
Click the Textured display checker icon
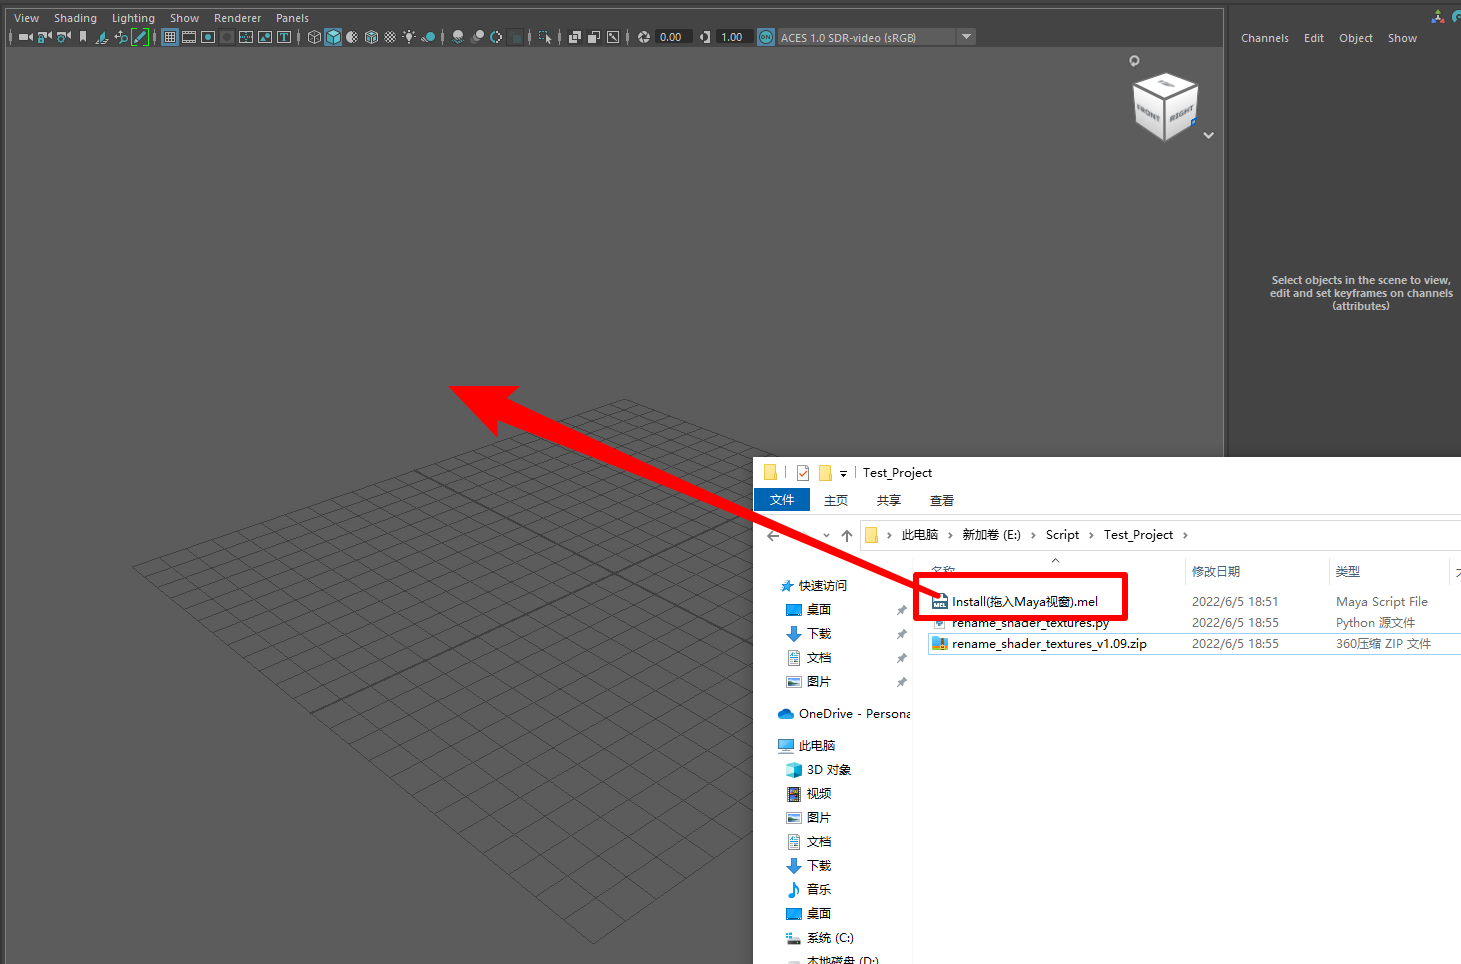point(390,37)
